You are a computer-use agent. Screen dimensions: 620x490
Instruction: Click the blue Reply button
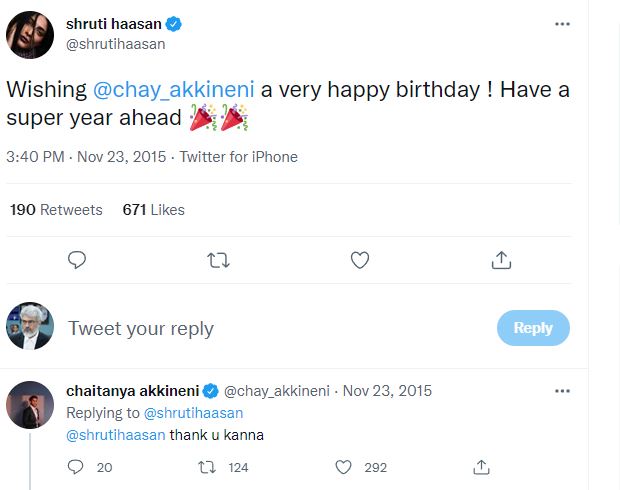(x=533, y=328)
